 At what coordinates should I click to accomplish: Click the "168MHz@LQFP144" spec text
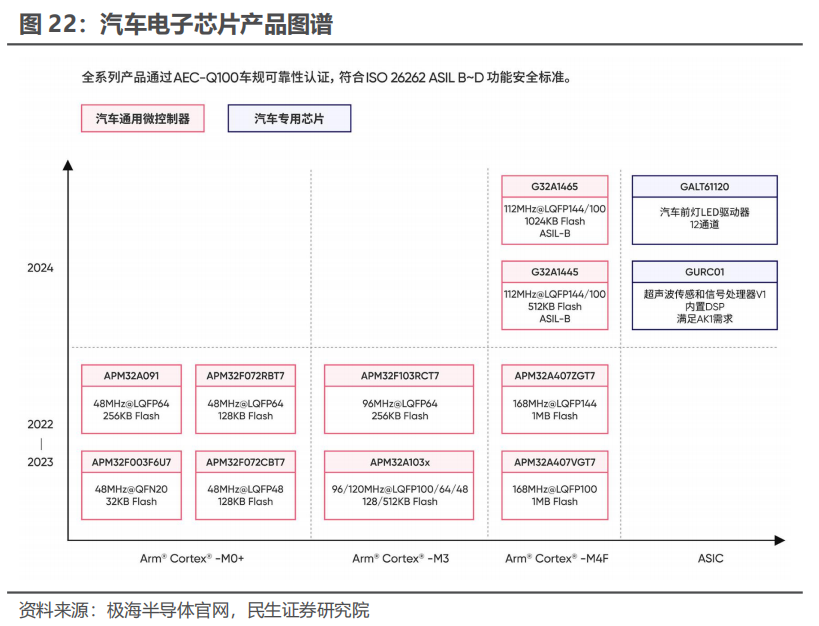point(555,403)
